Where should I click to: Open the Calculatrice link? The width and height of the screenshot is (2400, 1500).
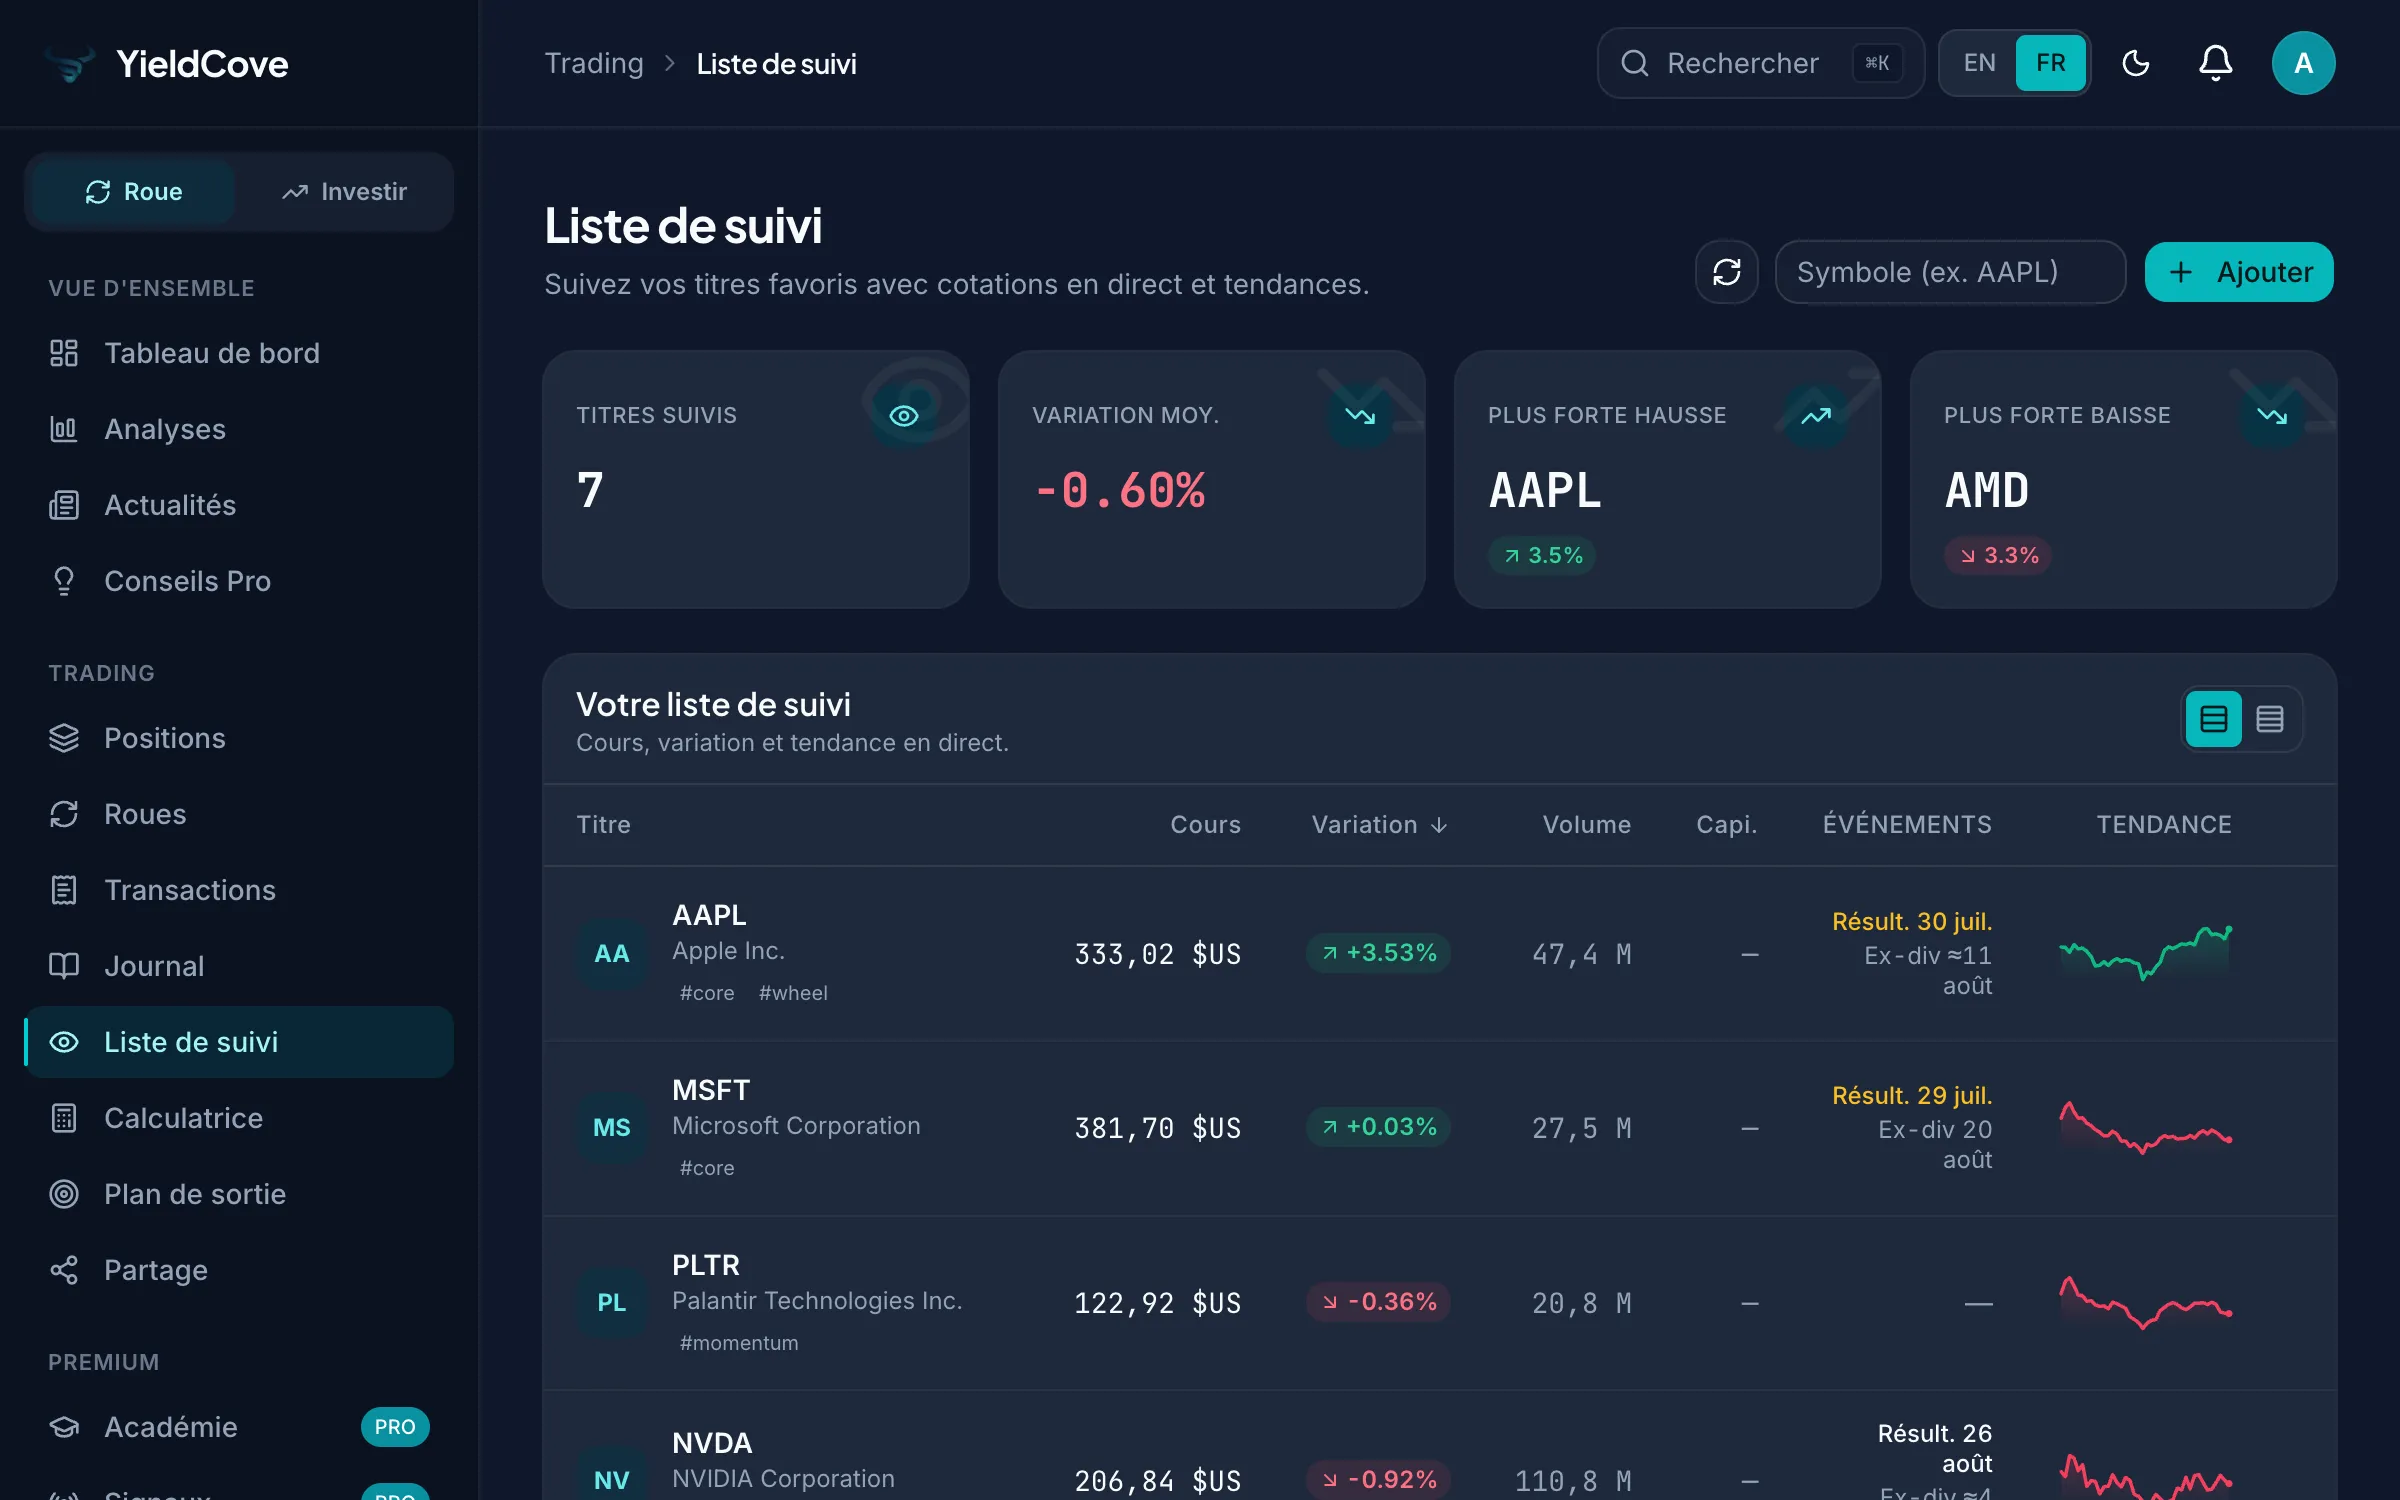pos(239,1118)
